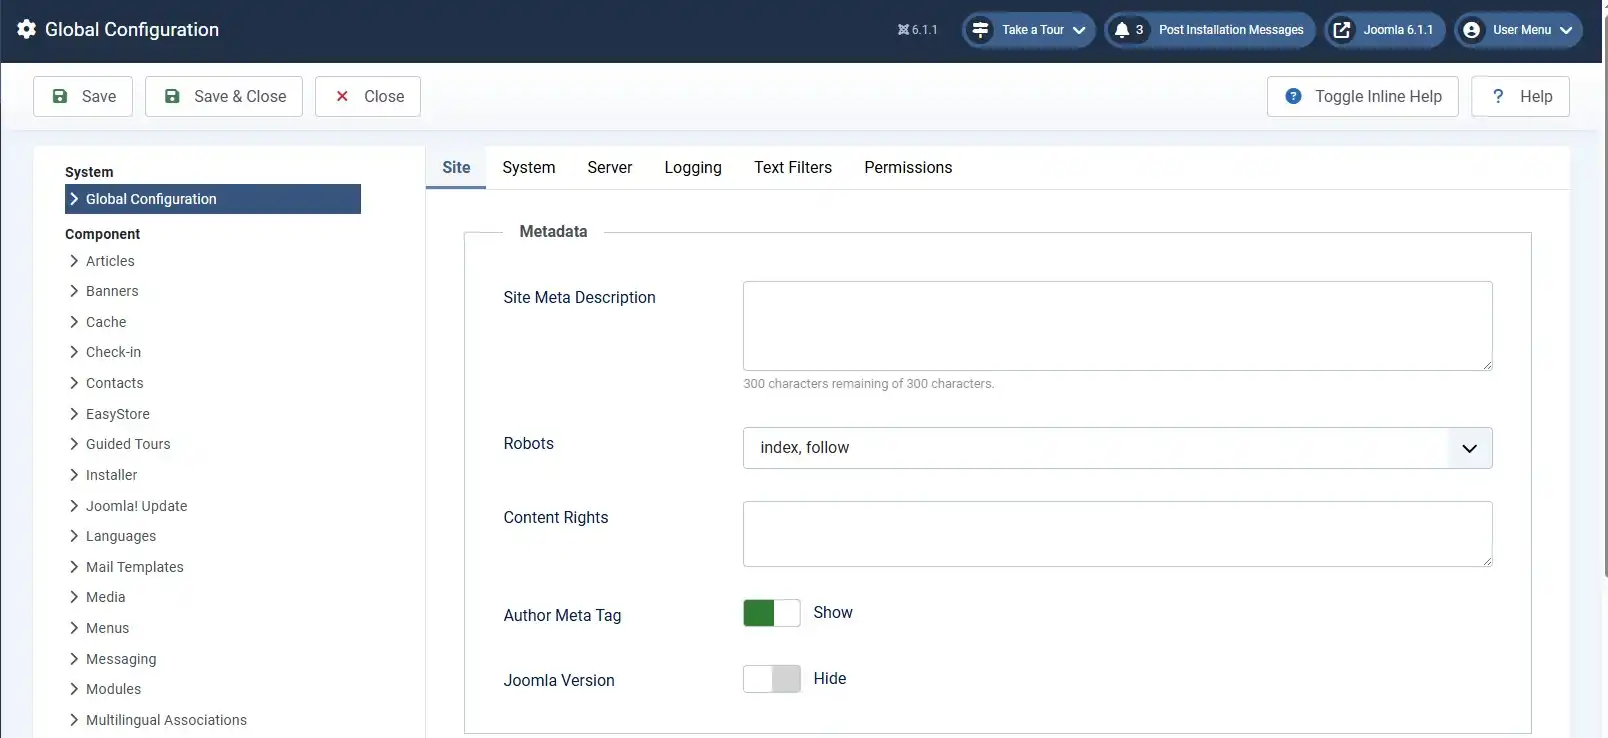Click chevron beside EasyStore in sidebar
This screenshot has width=1608, height=738.
[x=74, y=414]
